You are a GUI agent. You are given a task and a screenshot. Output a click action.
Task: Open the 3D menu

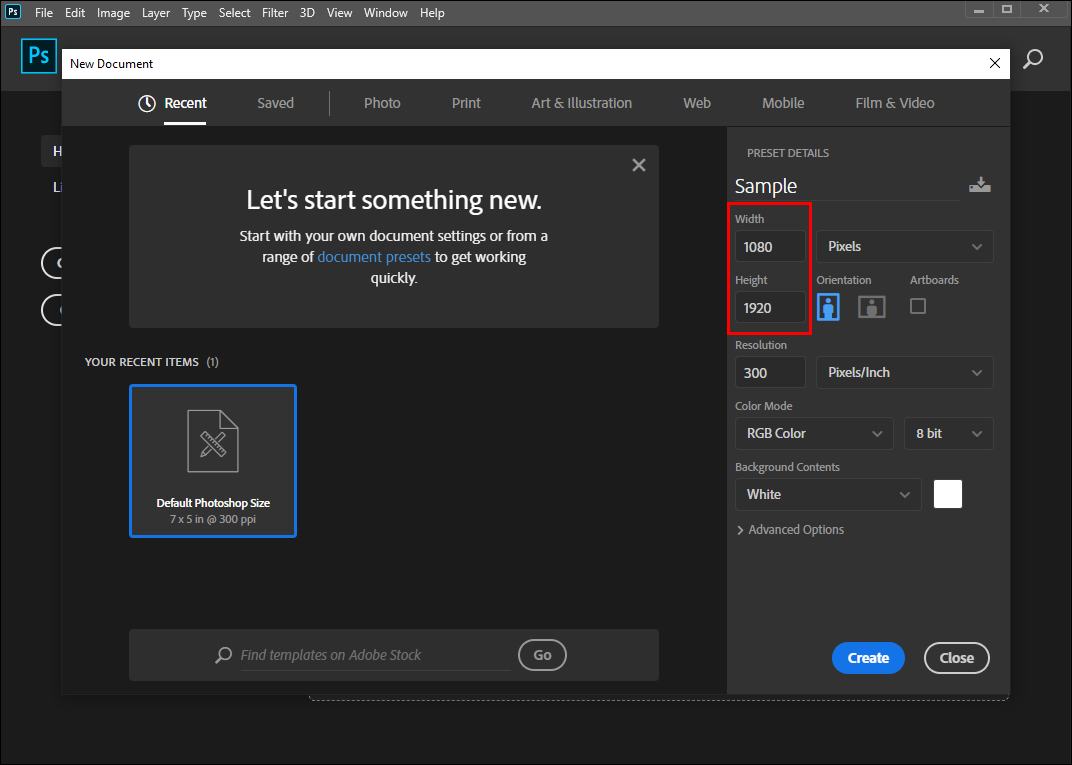click(x=307, y=13)
